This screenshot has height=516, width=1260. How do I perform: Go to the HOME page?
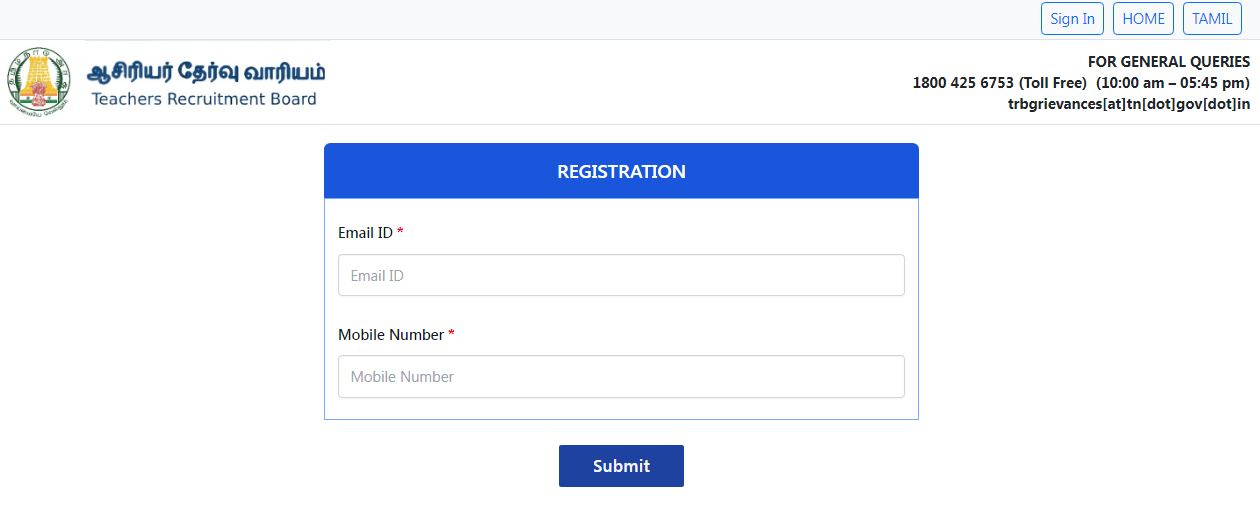pos(1144,19)
